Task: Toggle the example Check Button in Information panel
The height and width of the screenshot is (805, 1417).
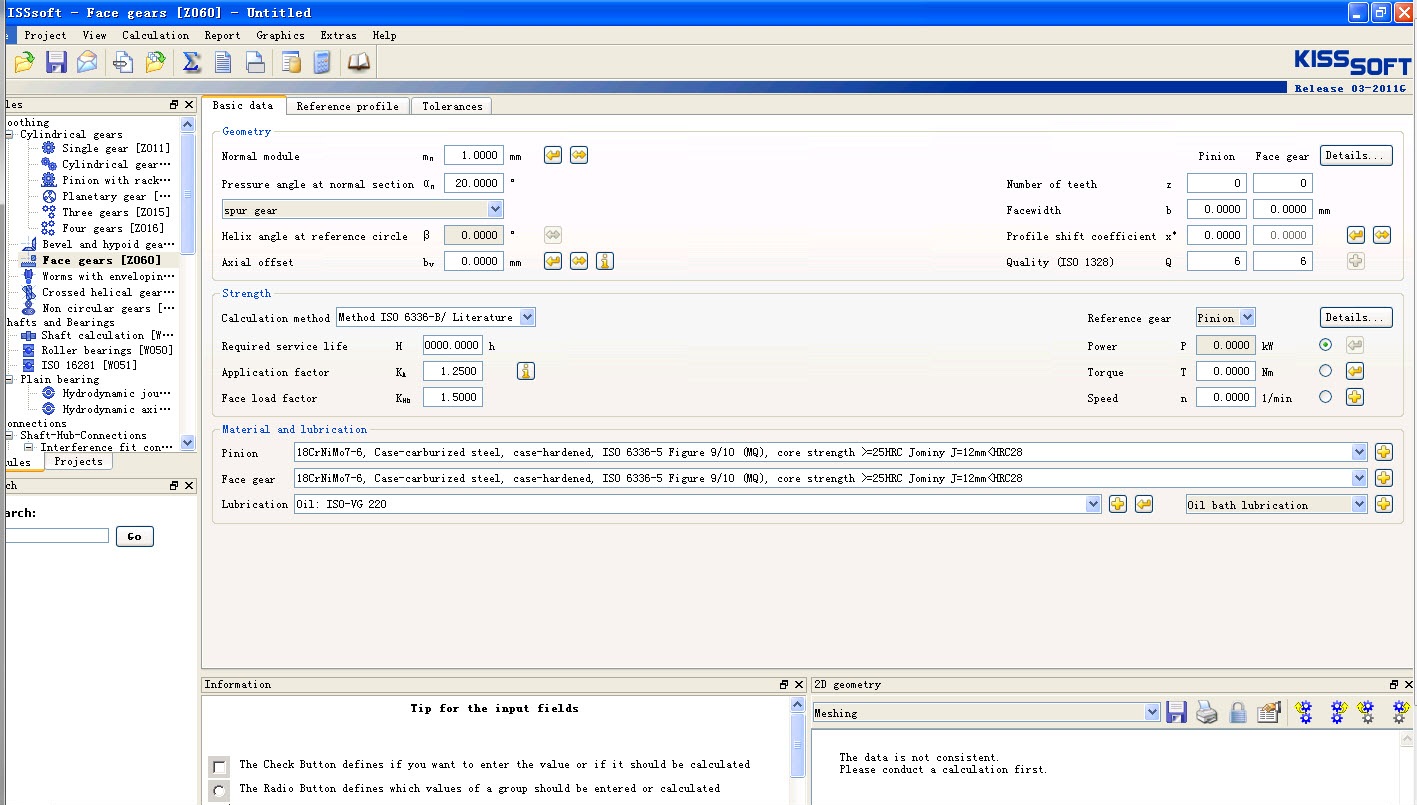Action: (219, 767)
